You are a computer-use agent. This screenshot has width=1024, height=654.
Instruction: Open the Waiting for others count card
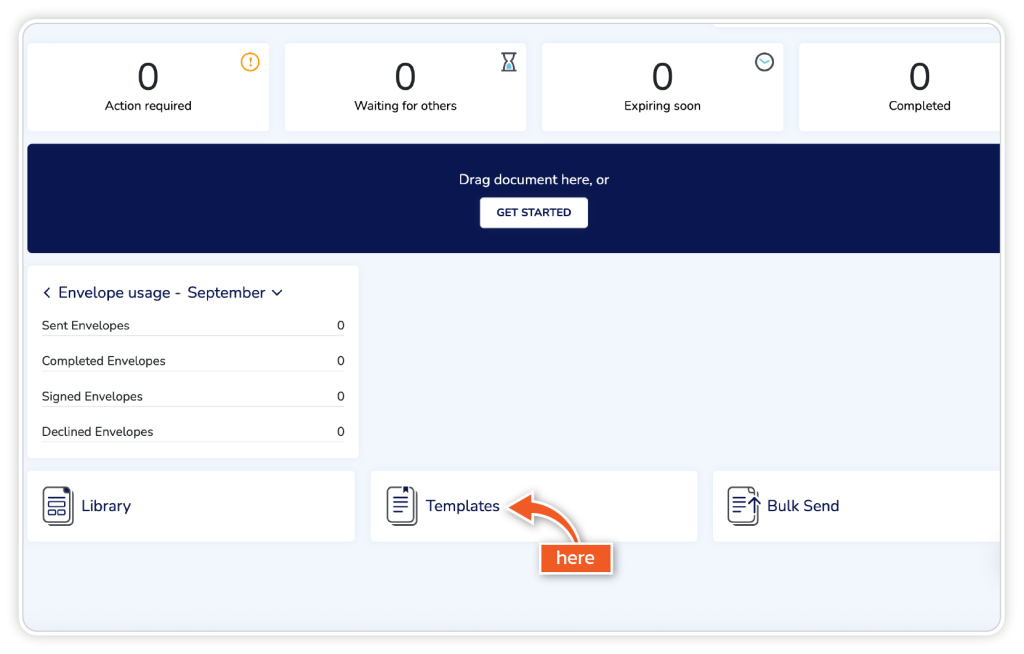pyautogui.click(x=405, y=87)
